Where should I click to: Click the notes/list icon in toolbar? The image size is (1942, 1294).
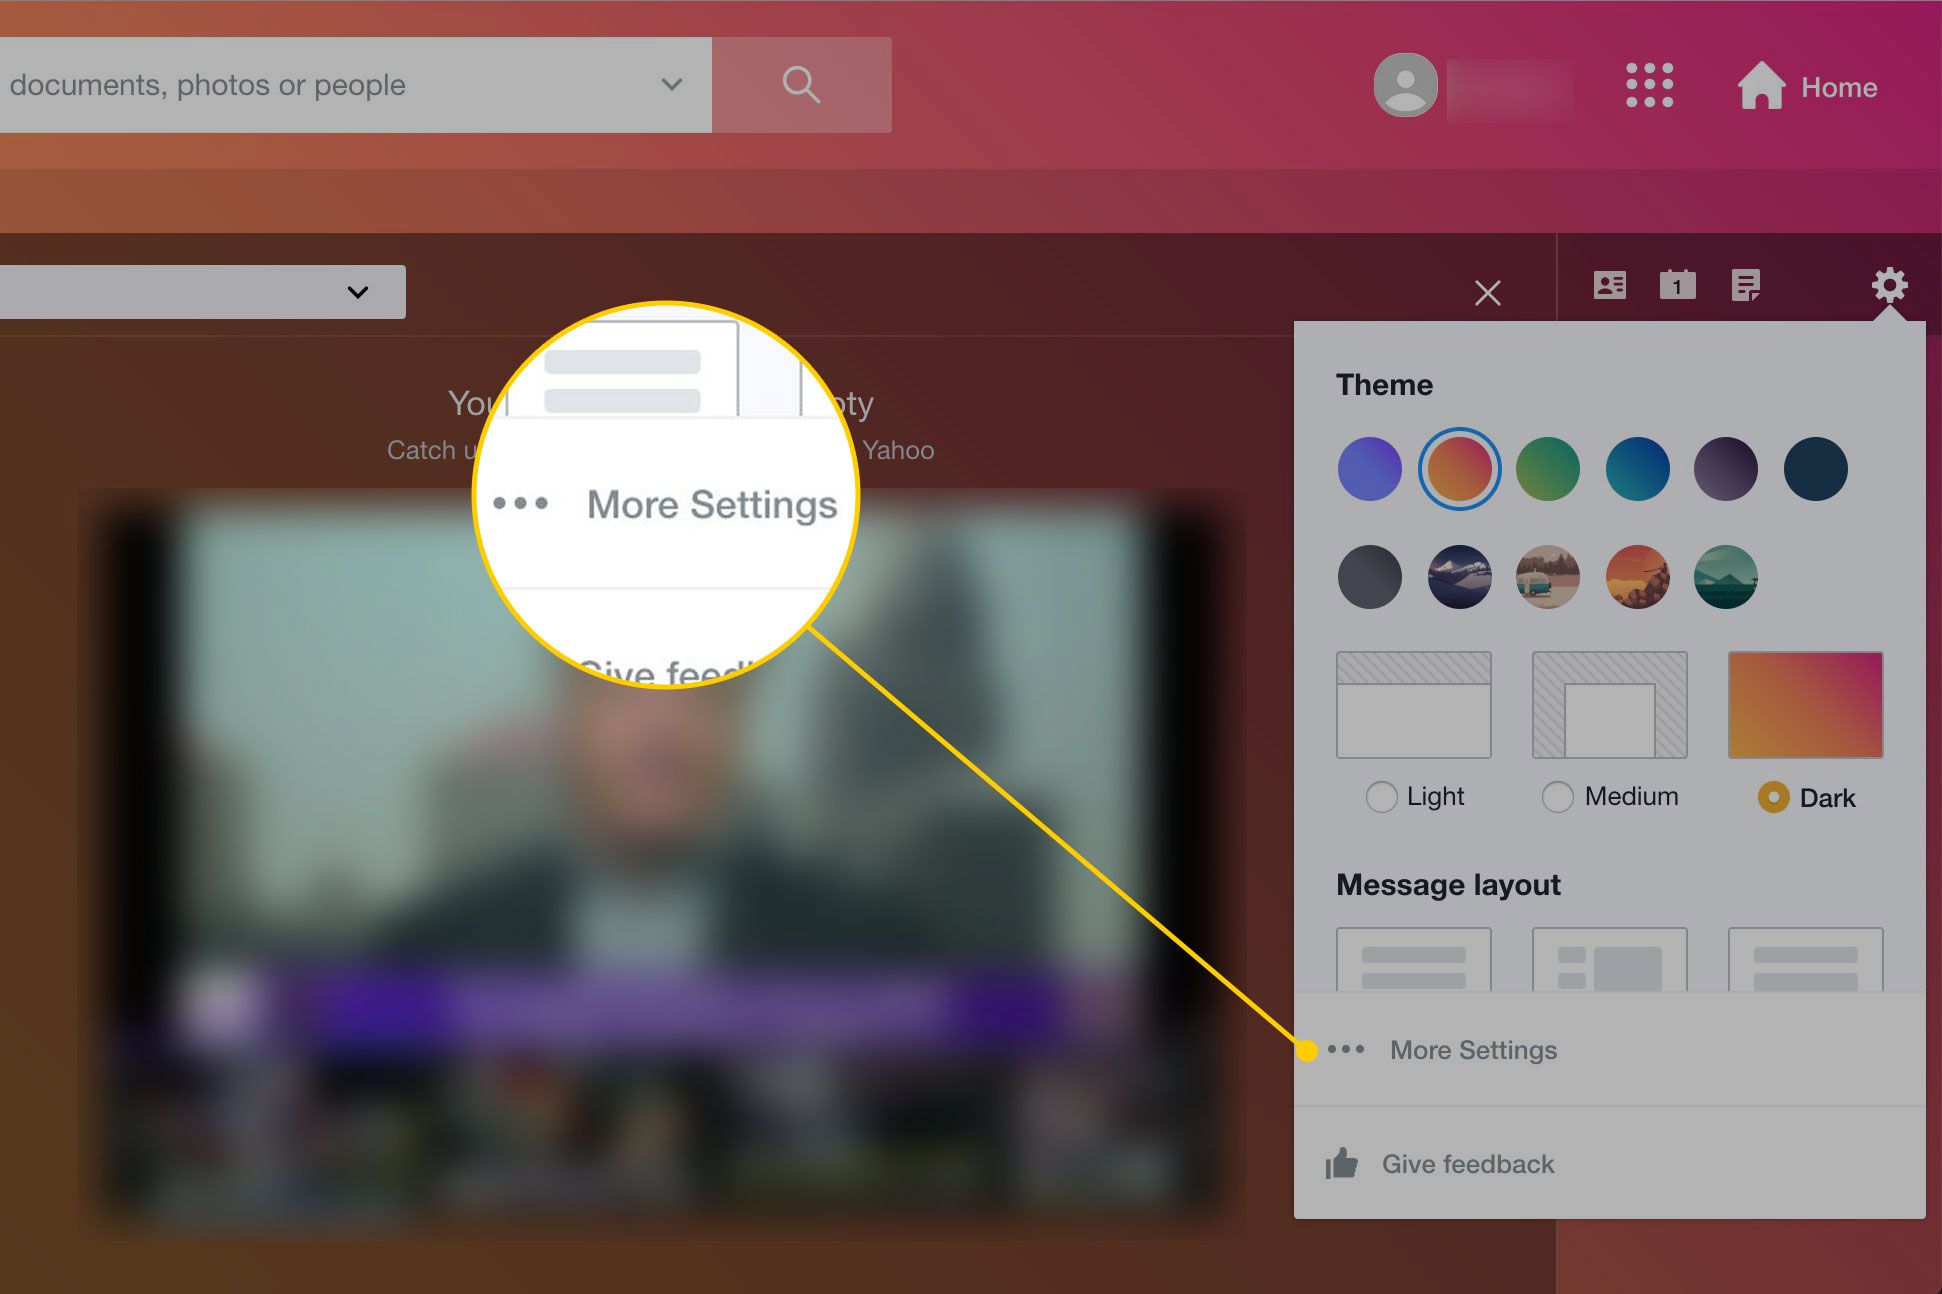(x=1746, y=285)
